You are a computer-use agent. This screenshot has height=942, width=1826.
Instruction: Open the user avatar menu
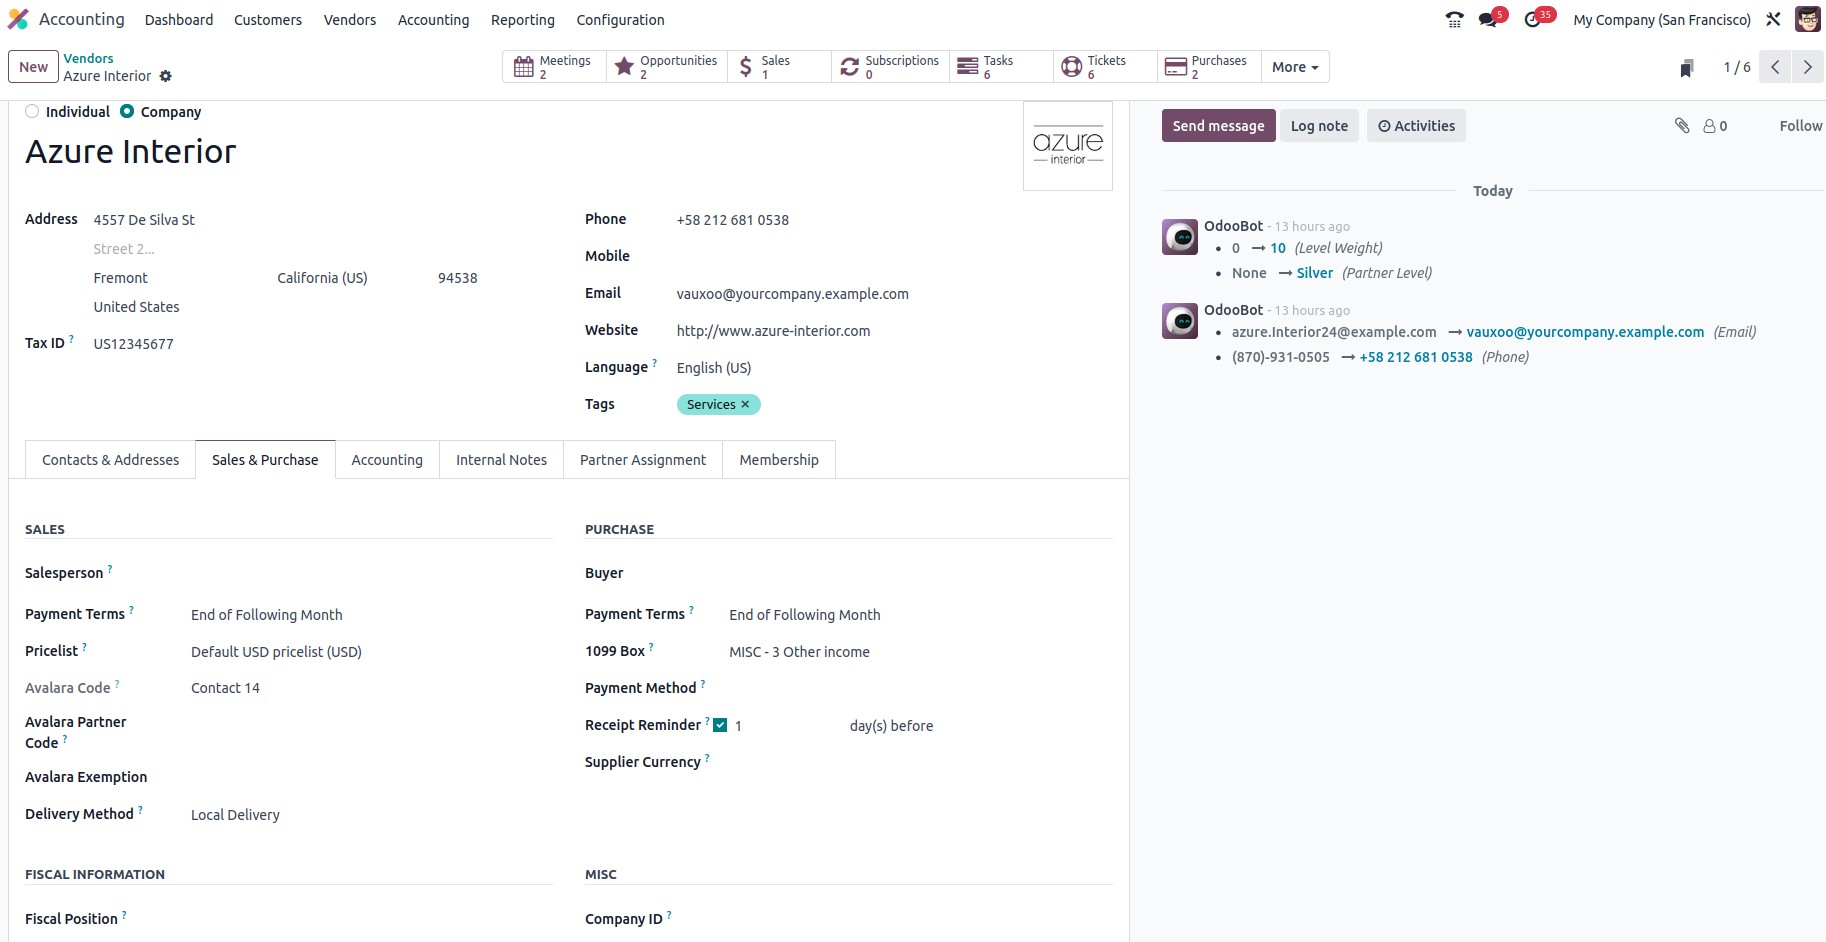point(1807,19)
